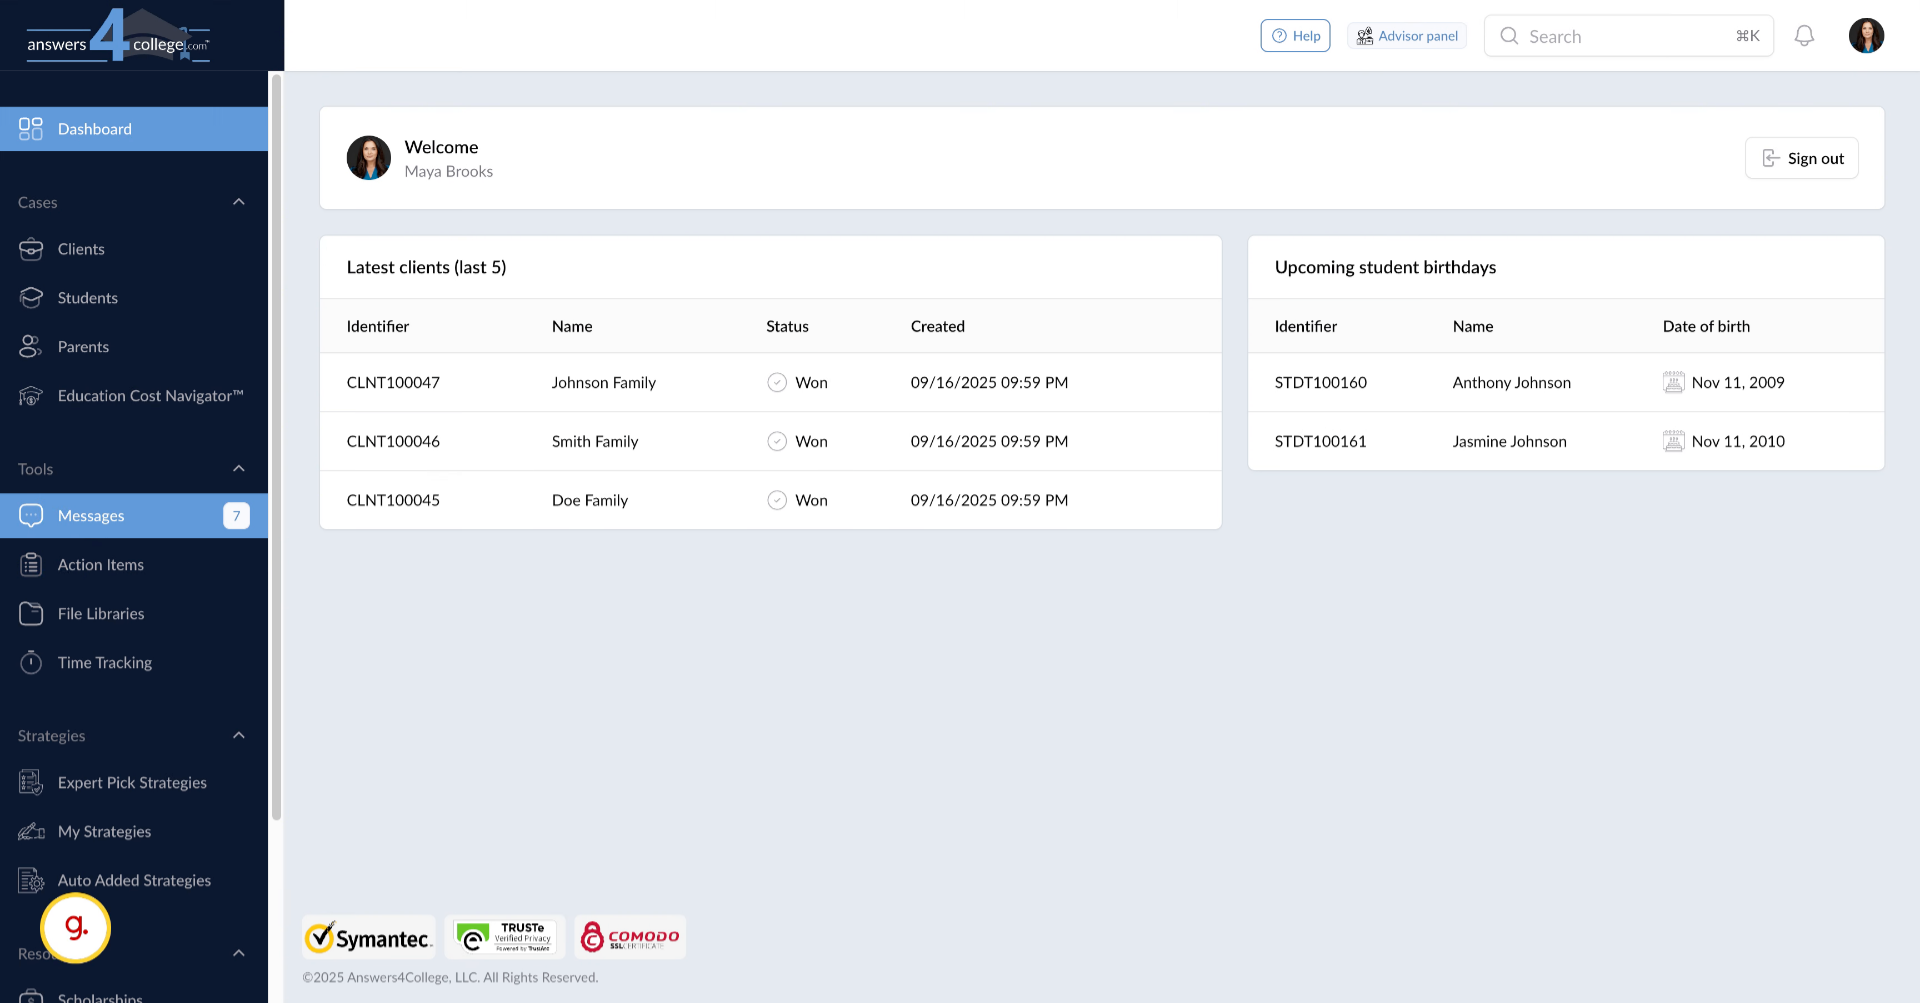Open the Education Cost Navigator tool
Screen dimensions: 1920x1003
point(31,395)
